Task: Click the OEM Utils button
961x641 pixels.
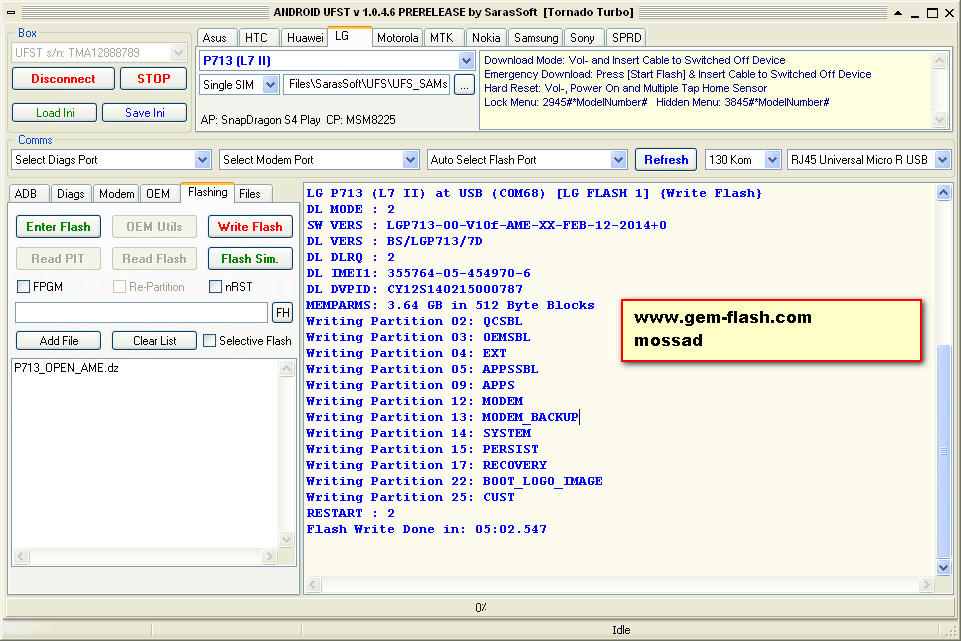Action: point(154,227)
